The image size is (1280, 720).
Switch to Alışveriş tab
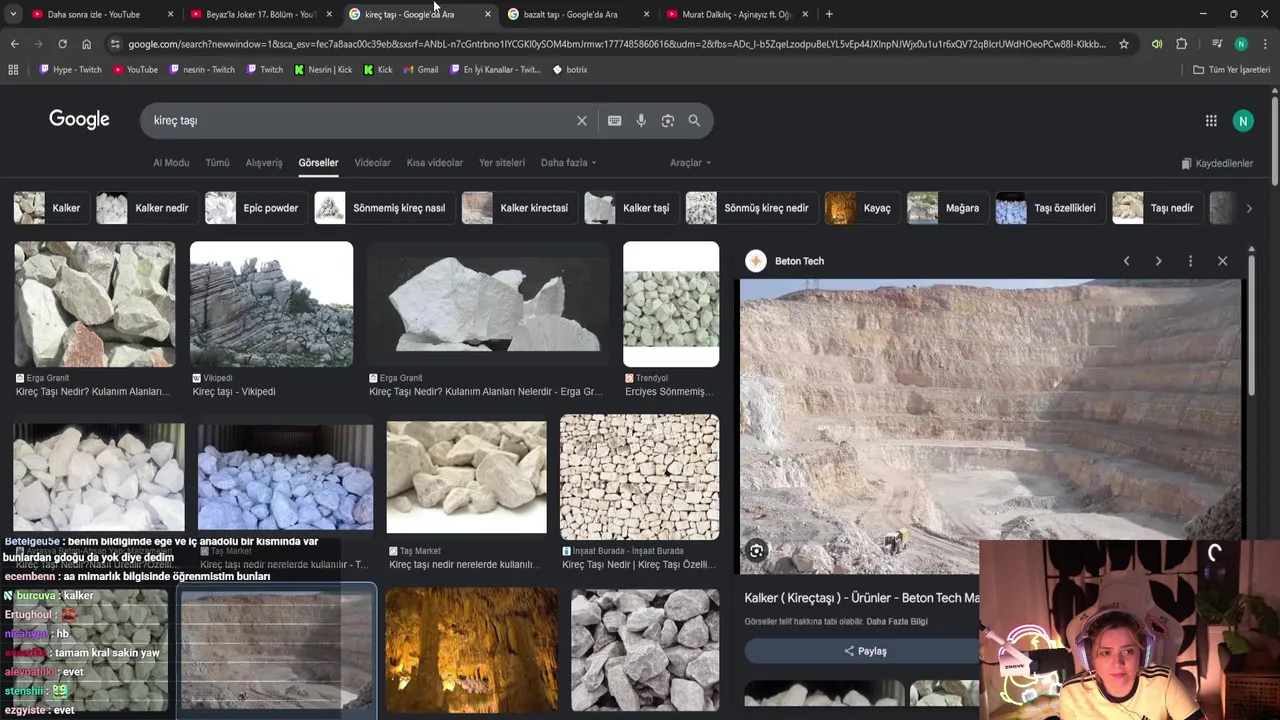(264, 163)
